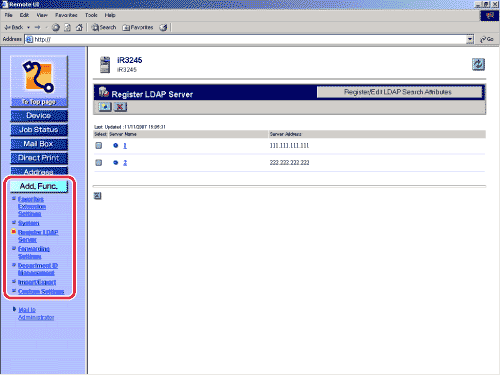Open the Back button history dropdown arrow

point(29,27)
